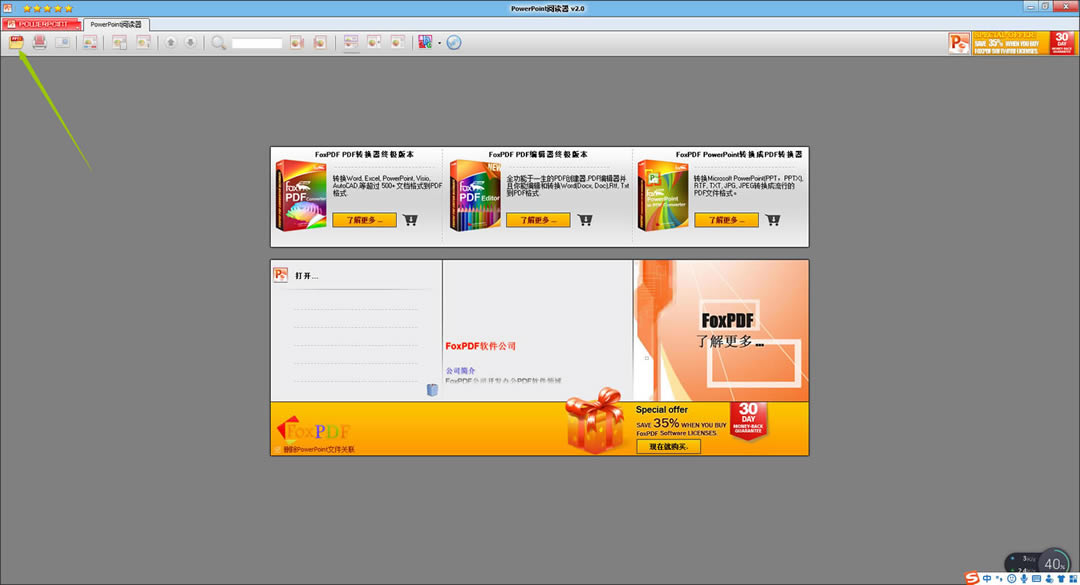
Task: Click the 现在就购买 buy now button
Action: click(668, 446)
